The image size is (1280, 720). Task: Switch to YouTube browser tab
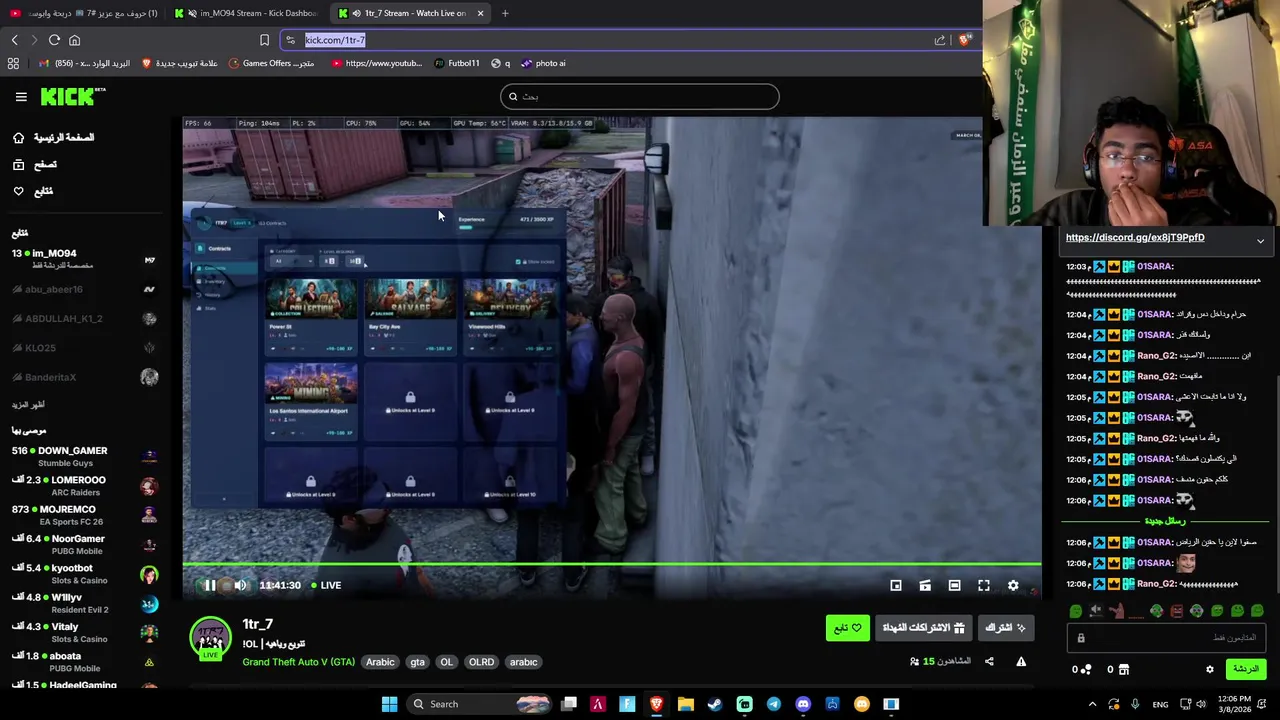coord(83,13)
